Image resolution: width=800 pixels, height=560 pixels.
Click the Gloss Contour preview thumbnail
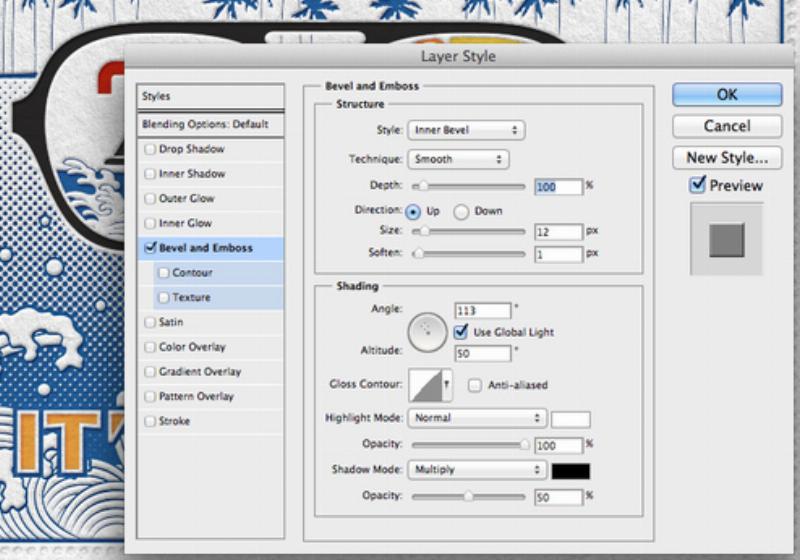point(426,385)
